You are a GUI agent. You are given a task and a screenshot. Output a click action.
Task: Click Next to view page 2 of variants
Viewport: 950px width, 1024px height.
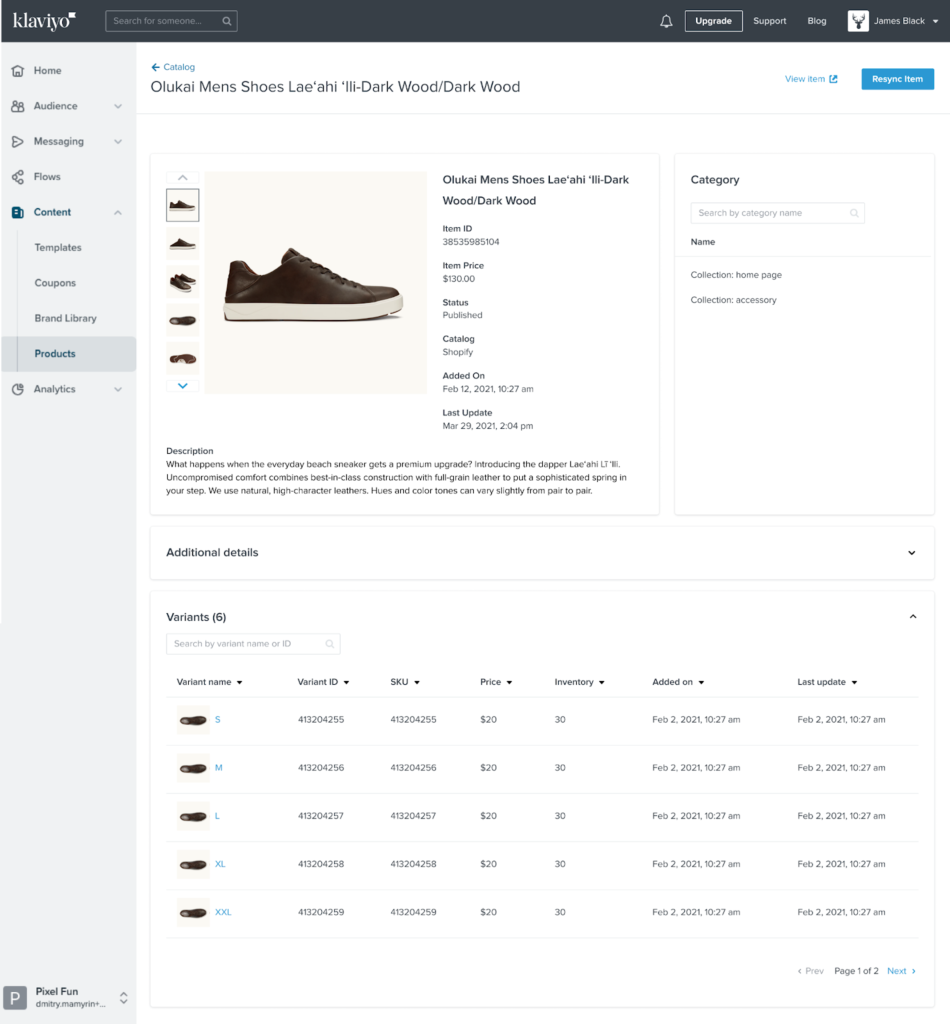(x=897, y=970)
